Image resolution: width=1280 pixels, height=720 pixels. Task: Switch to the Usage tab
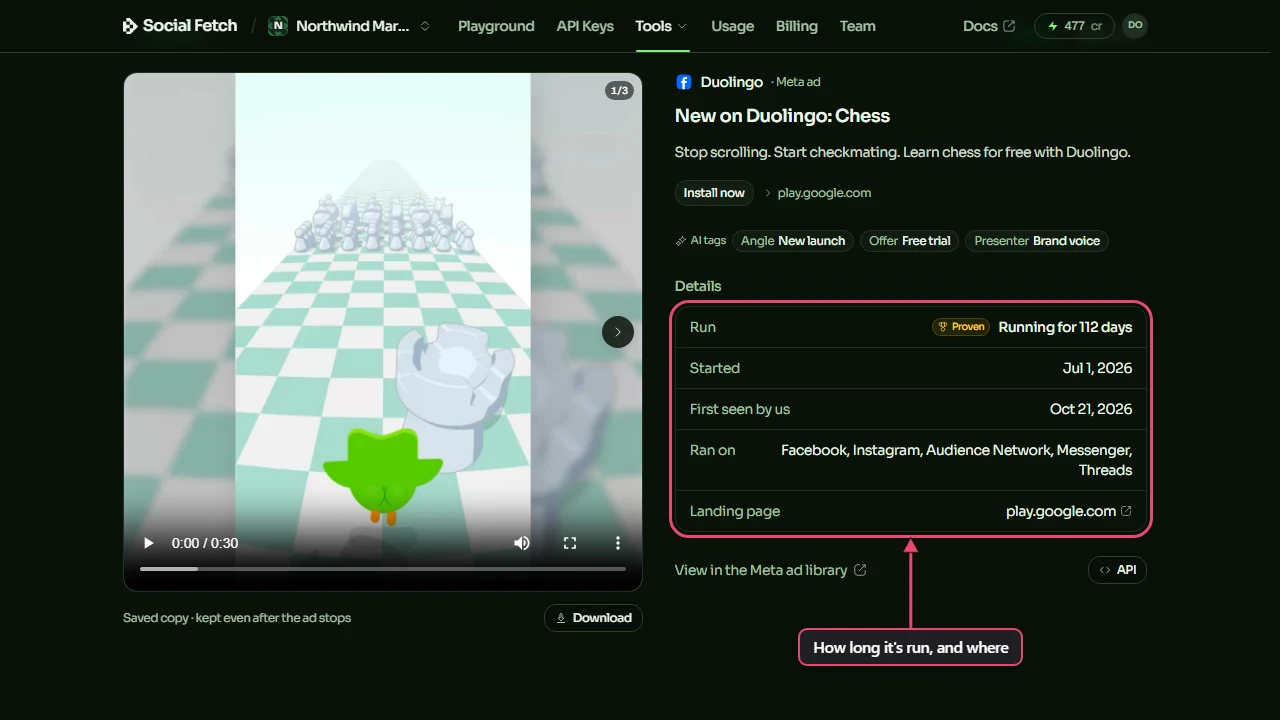[x=733, y=26]
